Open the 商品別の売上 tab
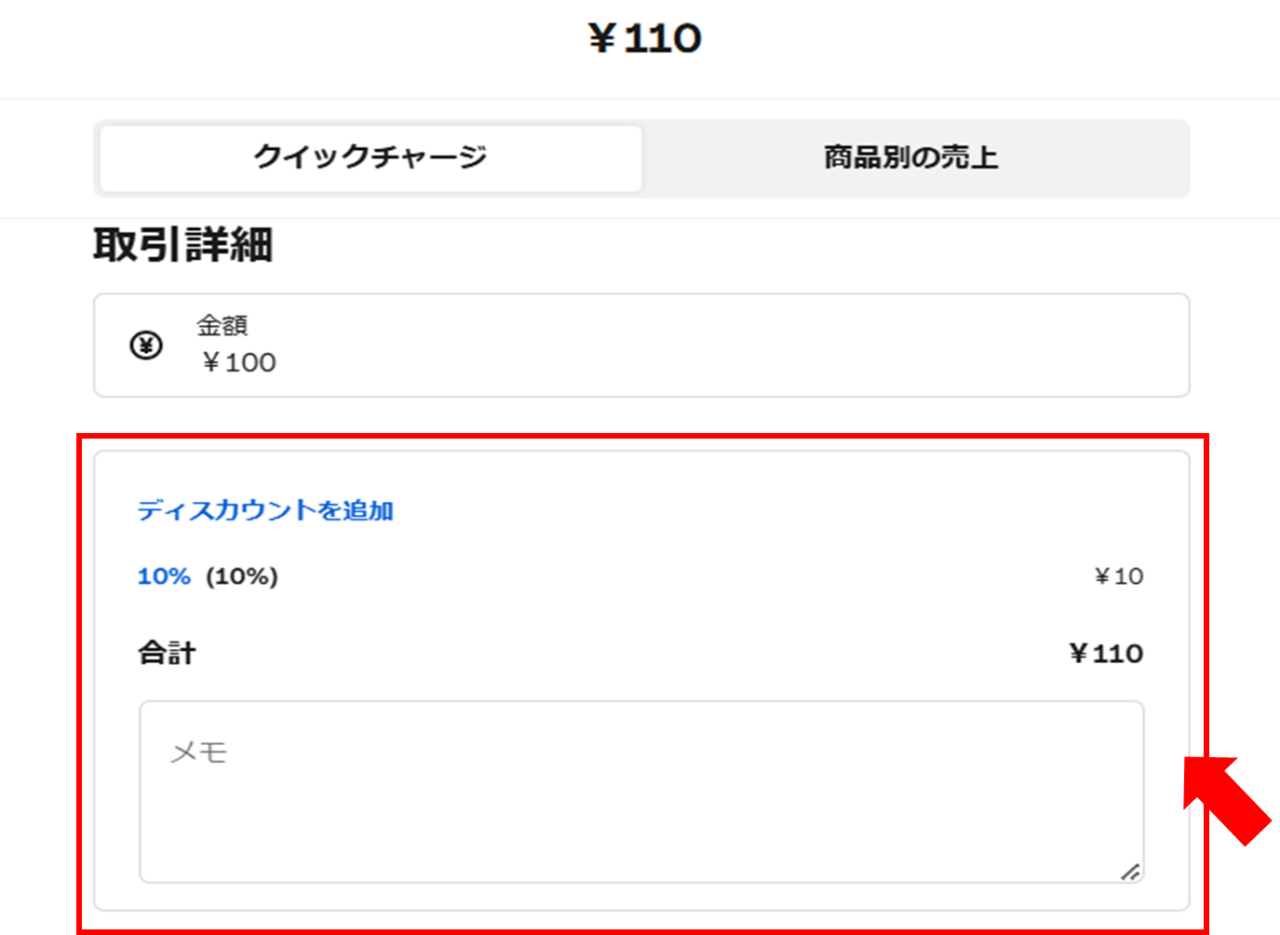 [911, 158]
